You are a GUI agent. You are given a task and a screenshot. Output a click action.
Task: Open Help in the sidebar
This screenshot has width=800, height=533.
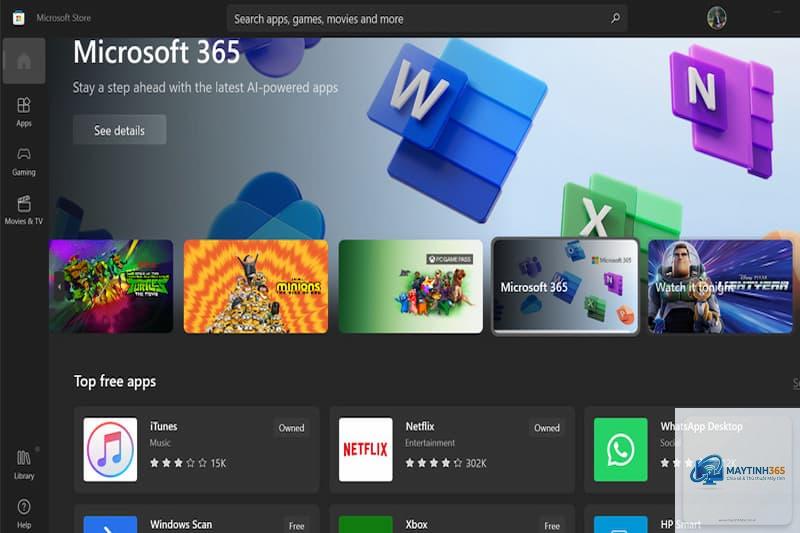pos(23,513)
